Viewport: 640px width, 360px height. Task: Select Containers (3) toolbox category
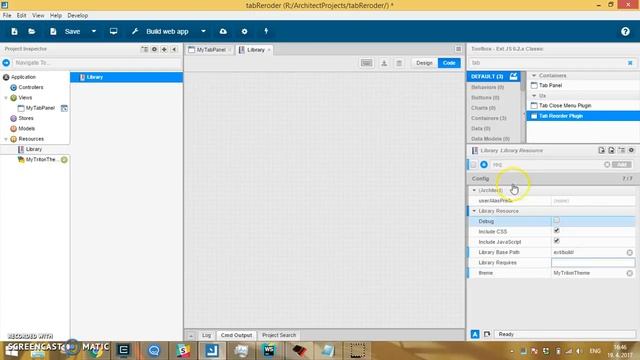point(489,118)
